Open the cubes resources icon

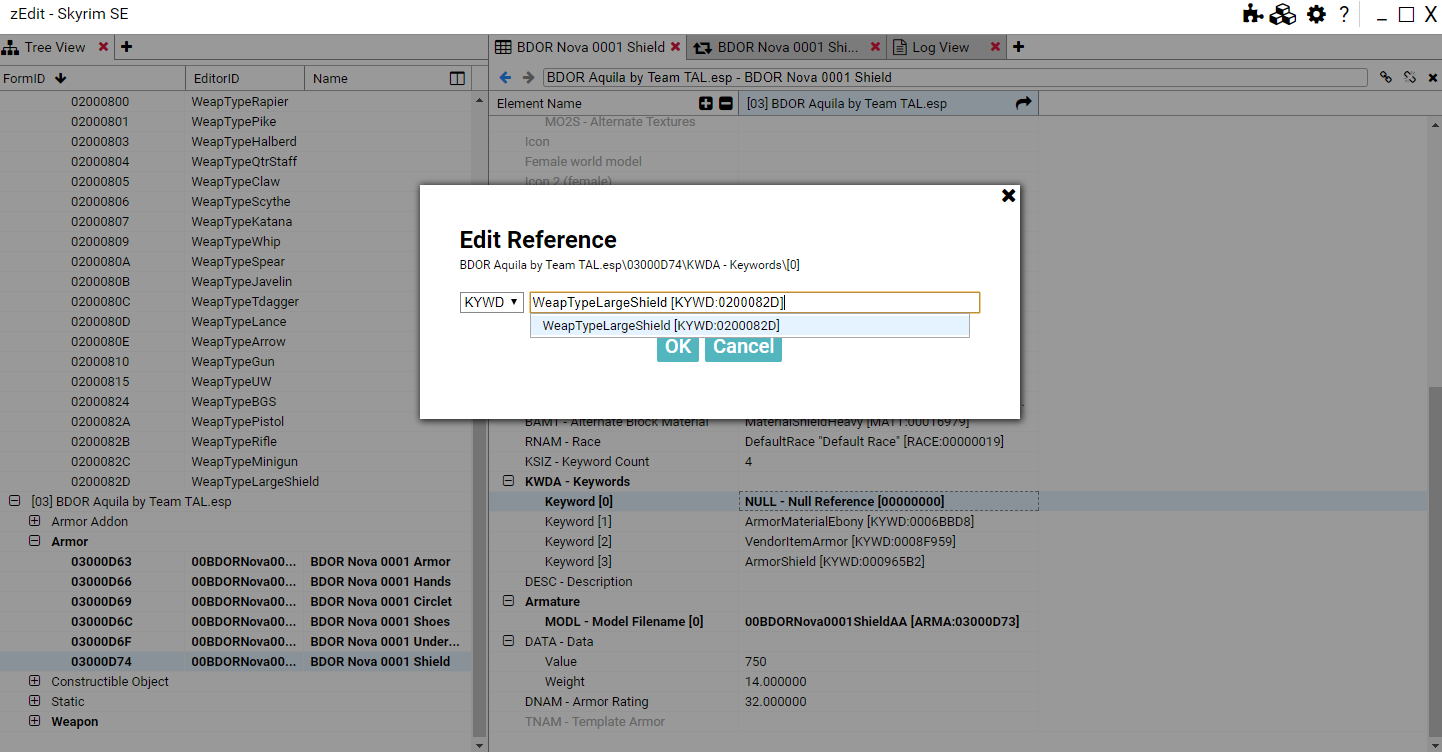point(1283,14)
